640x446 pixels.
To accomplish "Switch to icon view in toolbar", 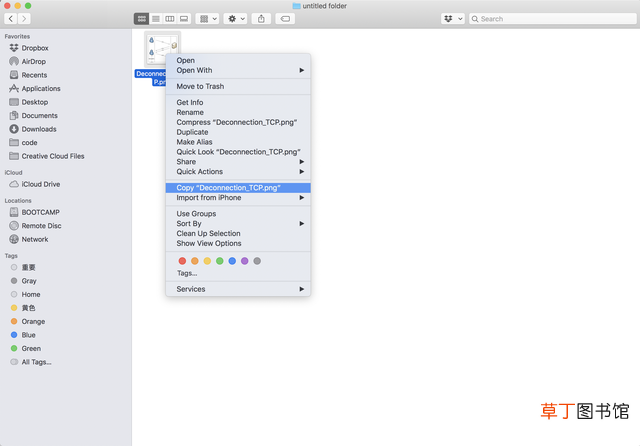I will tap(142, 19).
